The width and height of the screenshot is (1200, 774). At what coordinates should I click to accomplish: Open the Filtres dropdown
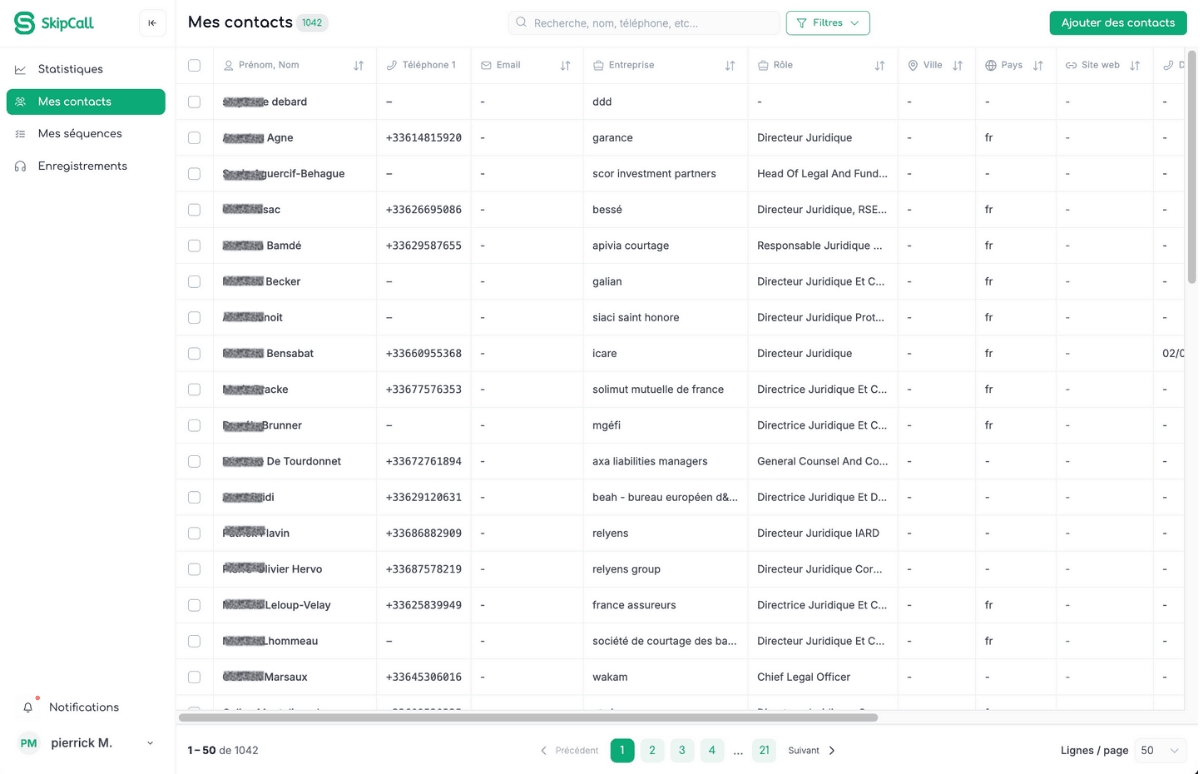point(827,23)
